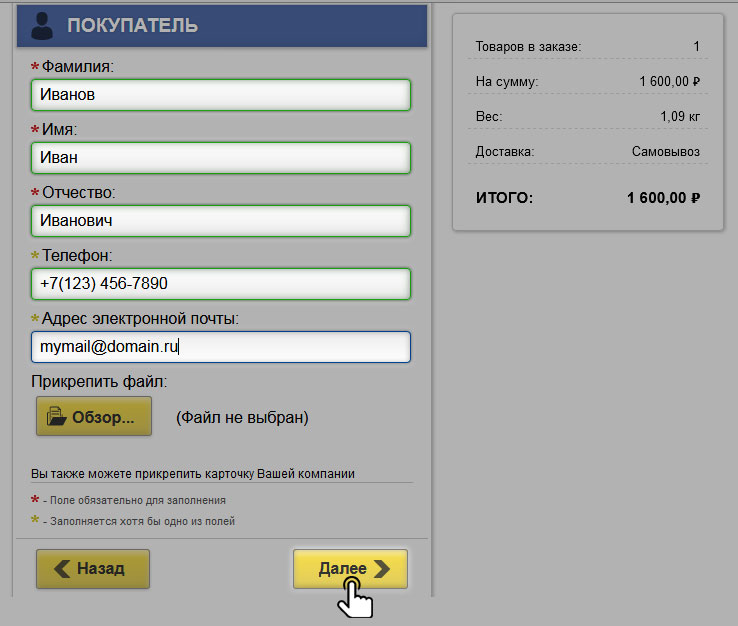Image resolution: width=738 pixels, height=626 pixels.
Task: Focus the Фамилия field containing Иванов
Action: [x=221, y=95]
